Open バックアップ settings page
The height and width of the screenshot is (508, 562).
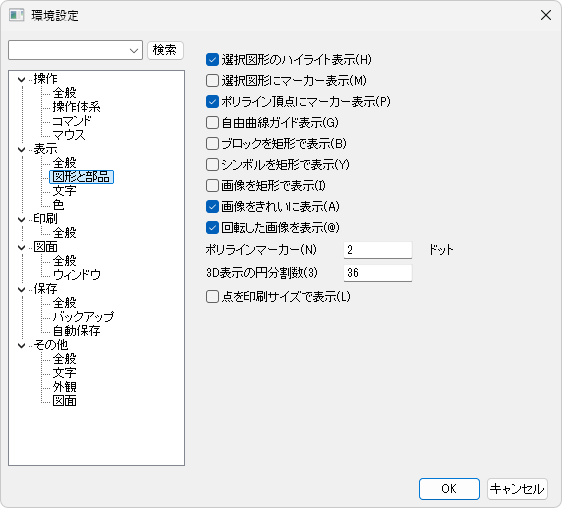tap(83, 317)
